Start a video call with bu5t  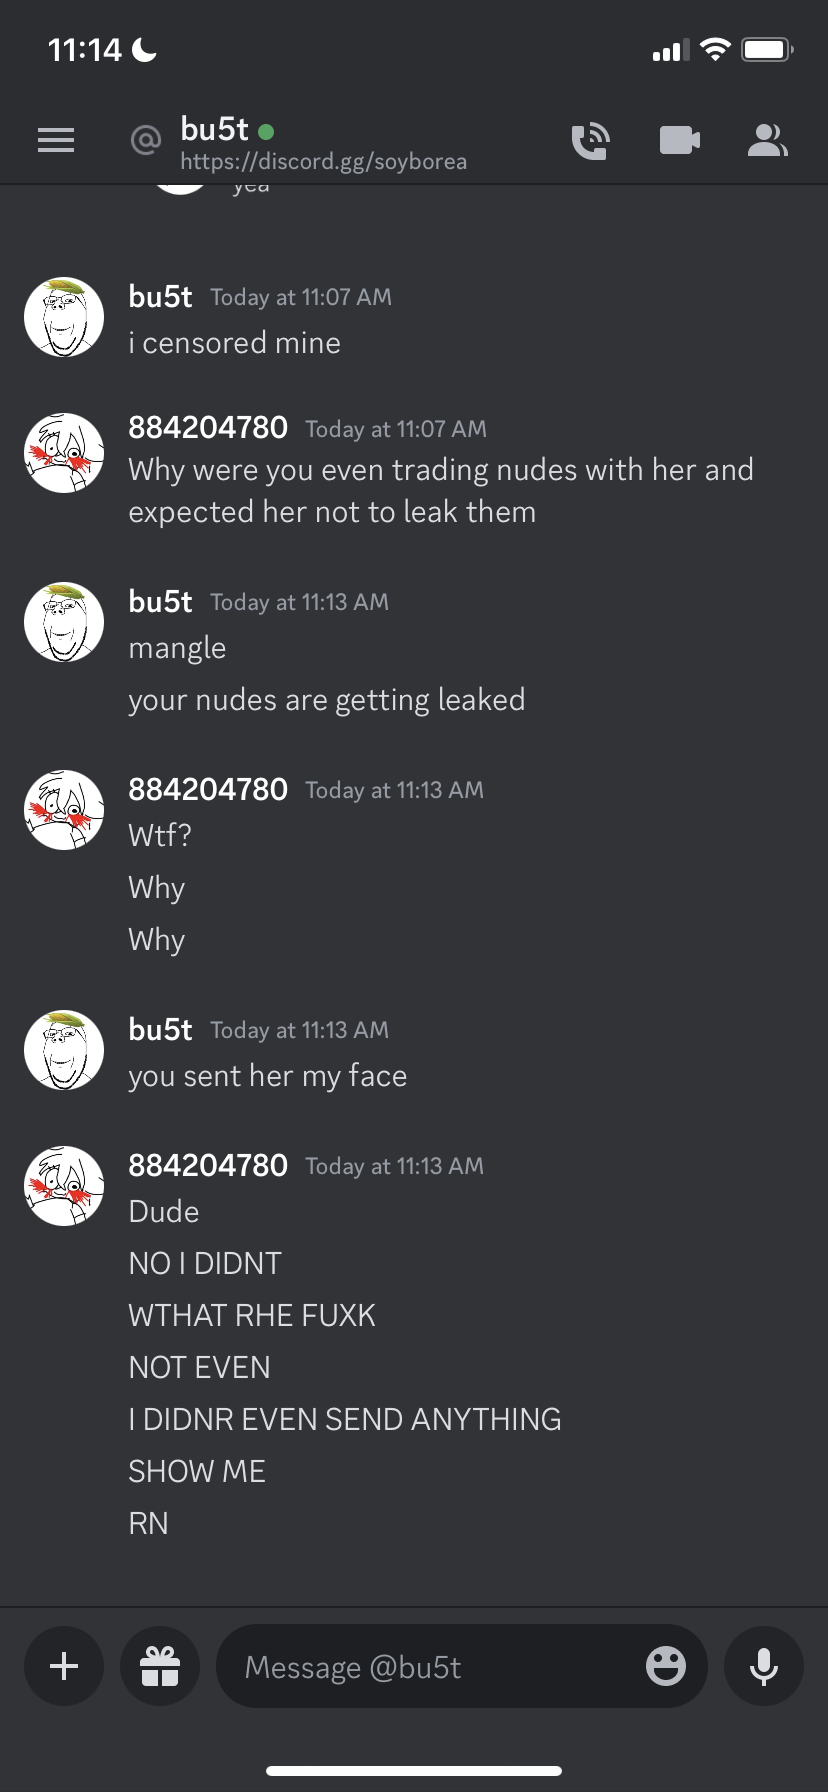click(680, 141)
